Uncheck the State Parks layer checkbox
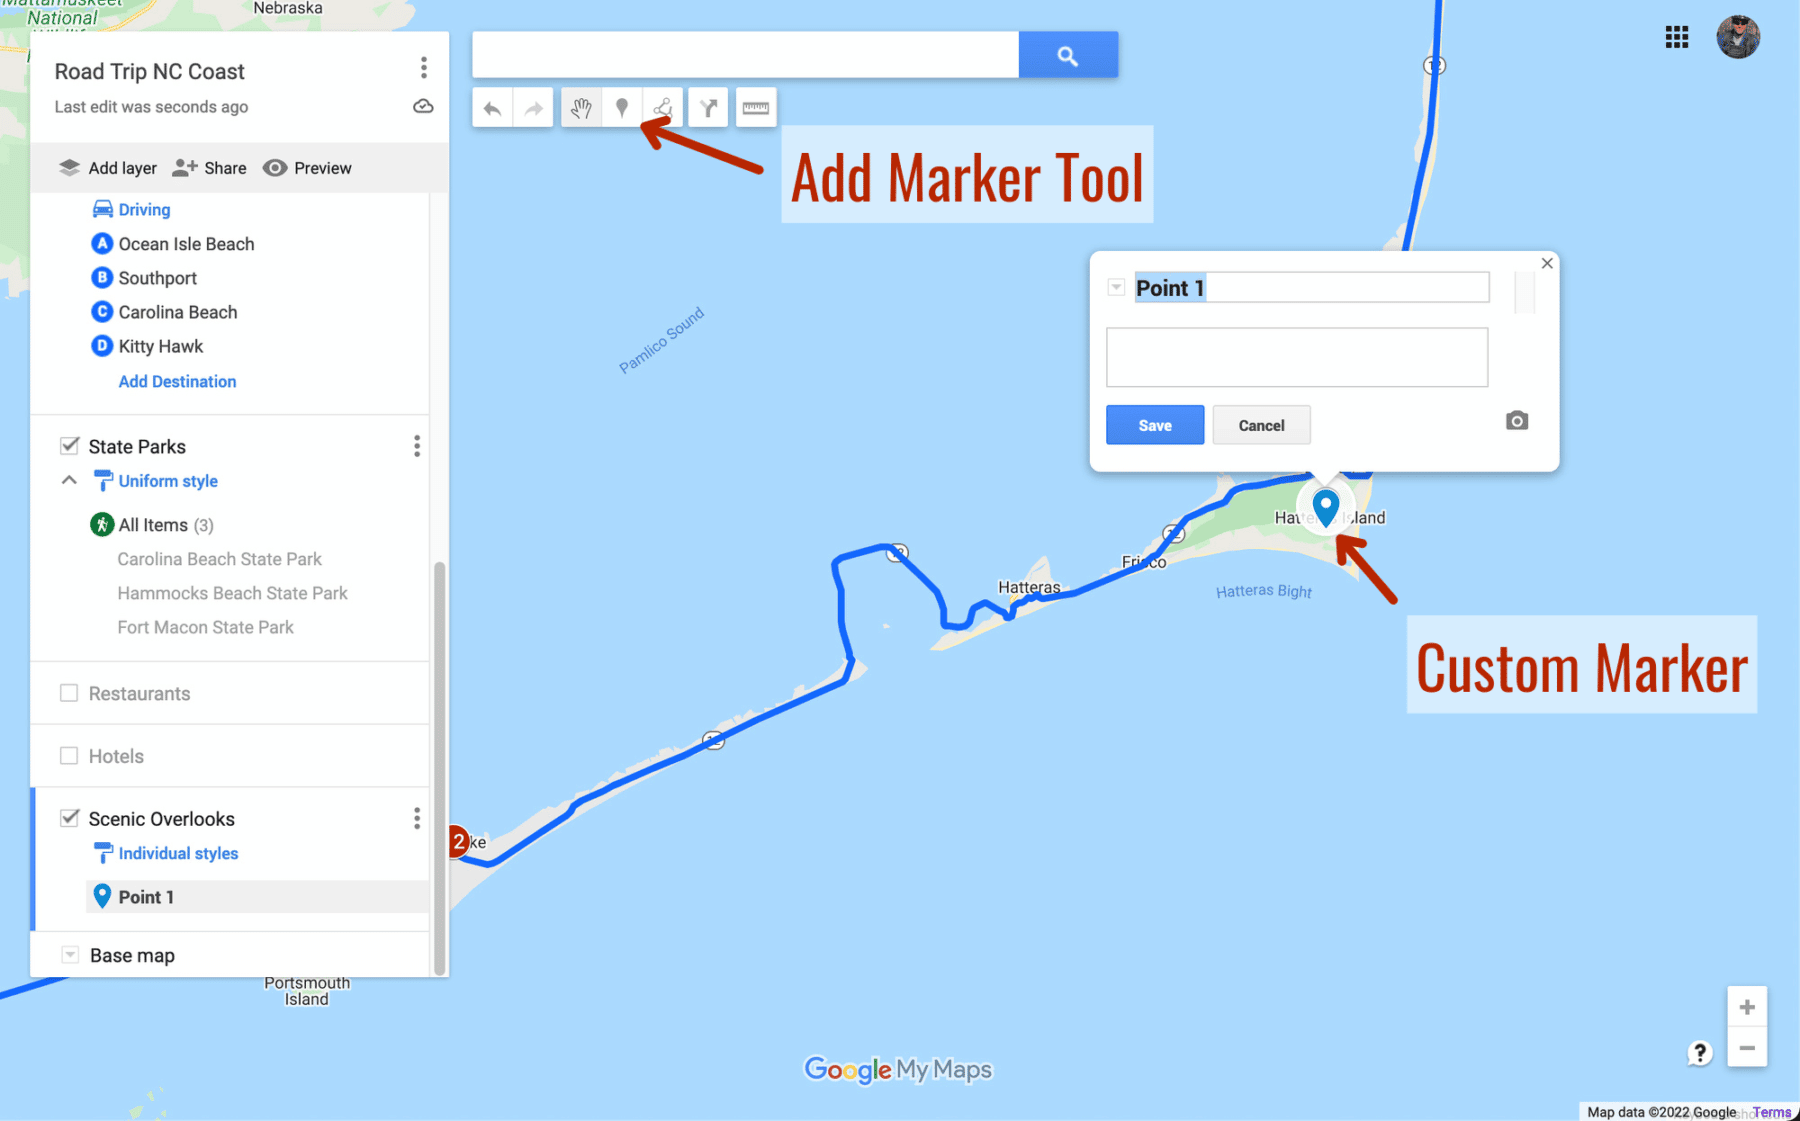The width and height of the screenshot is (1800, 1121). (x=69, y=446)
